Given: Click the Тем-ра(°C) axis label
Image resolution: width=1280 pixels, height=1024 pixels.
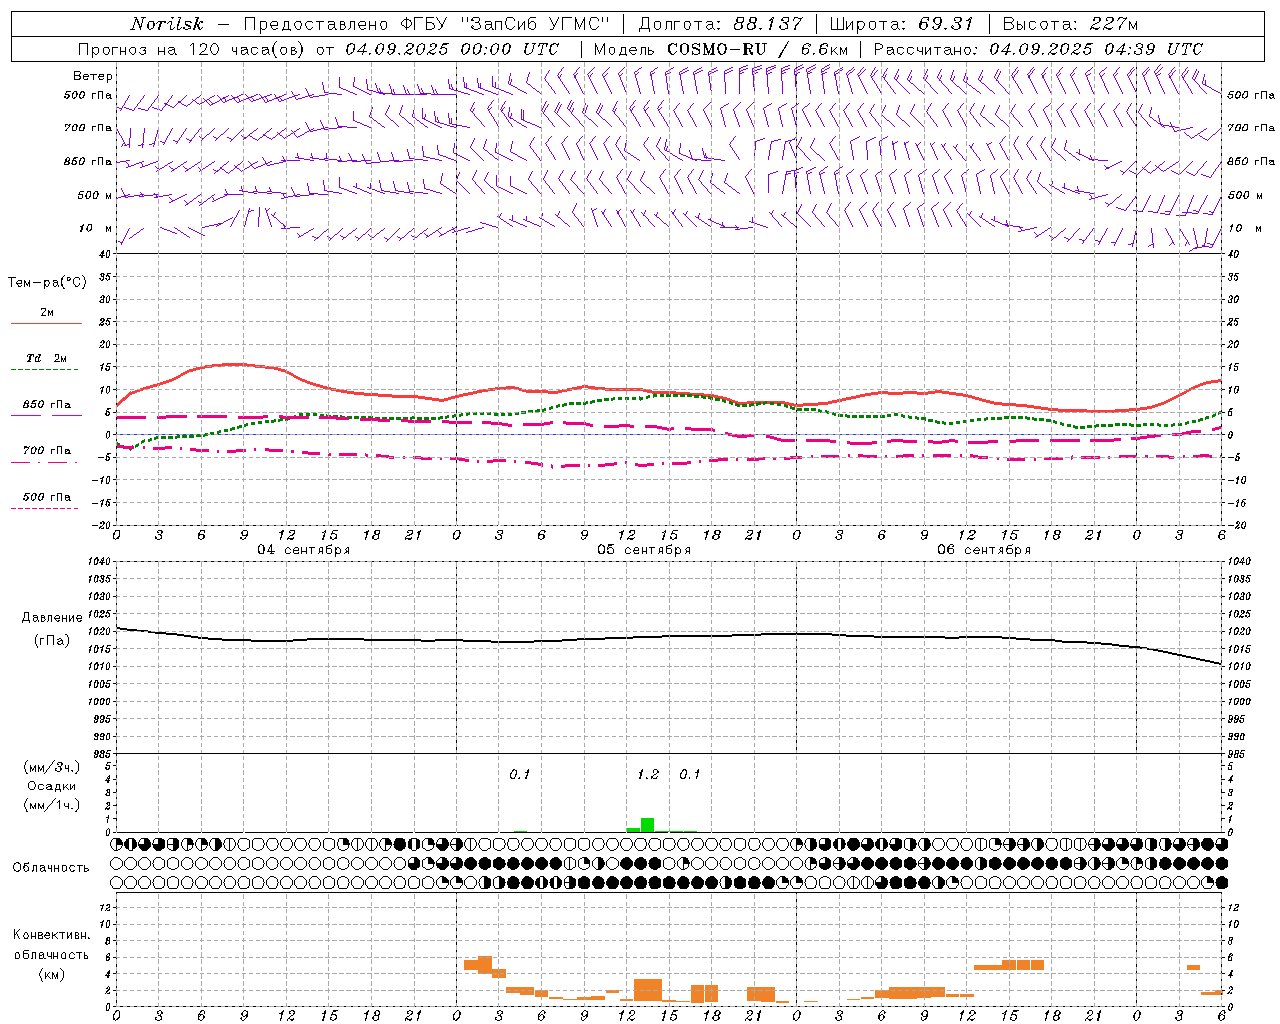Looking at the screenshot, I should [x=47, y=283].
